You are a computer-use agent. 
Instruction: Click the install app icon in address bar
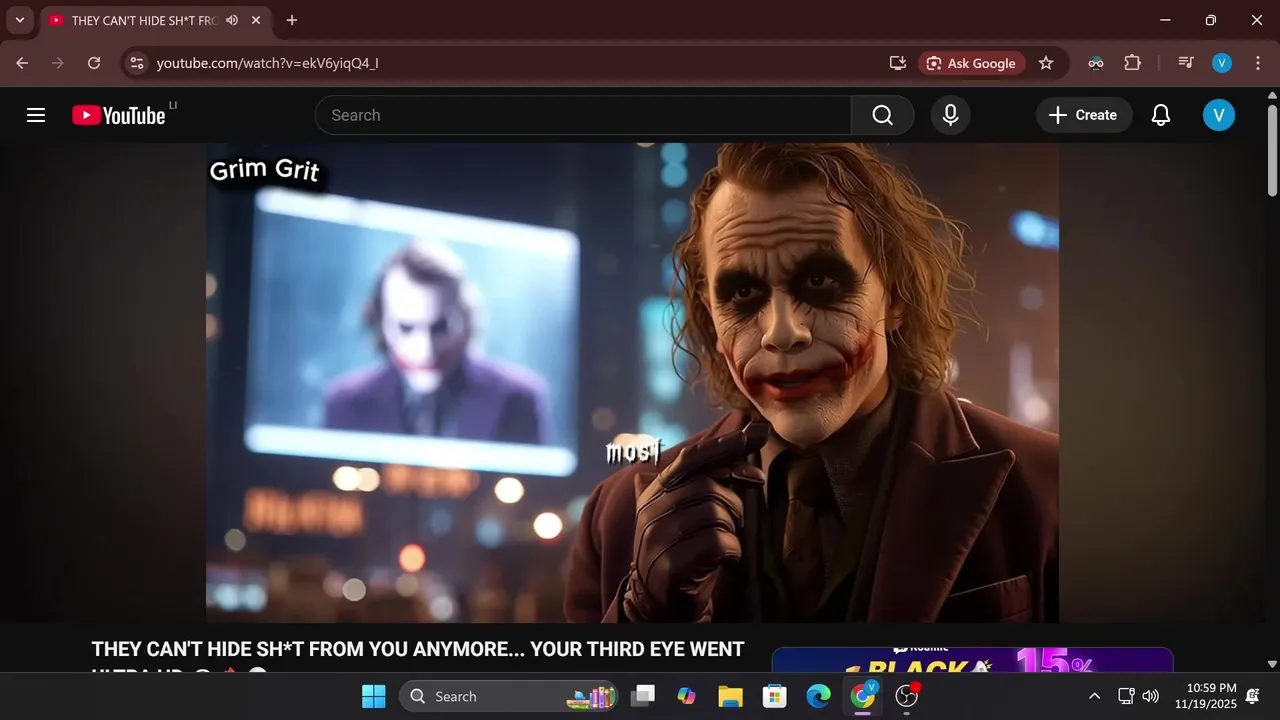[x=897, y=63]
